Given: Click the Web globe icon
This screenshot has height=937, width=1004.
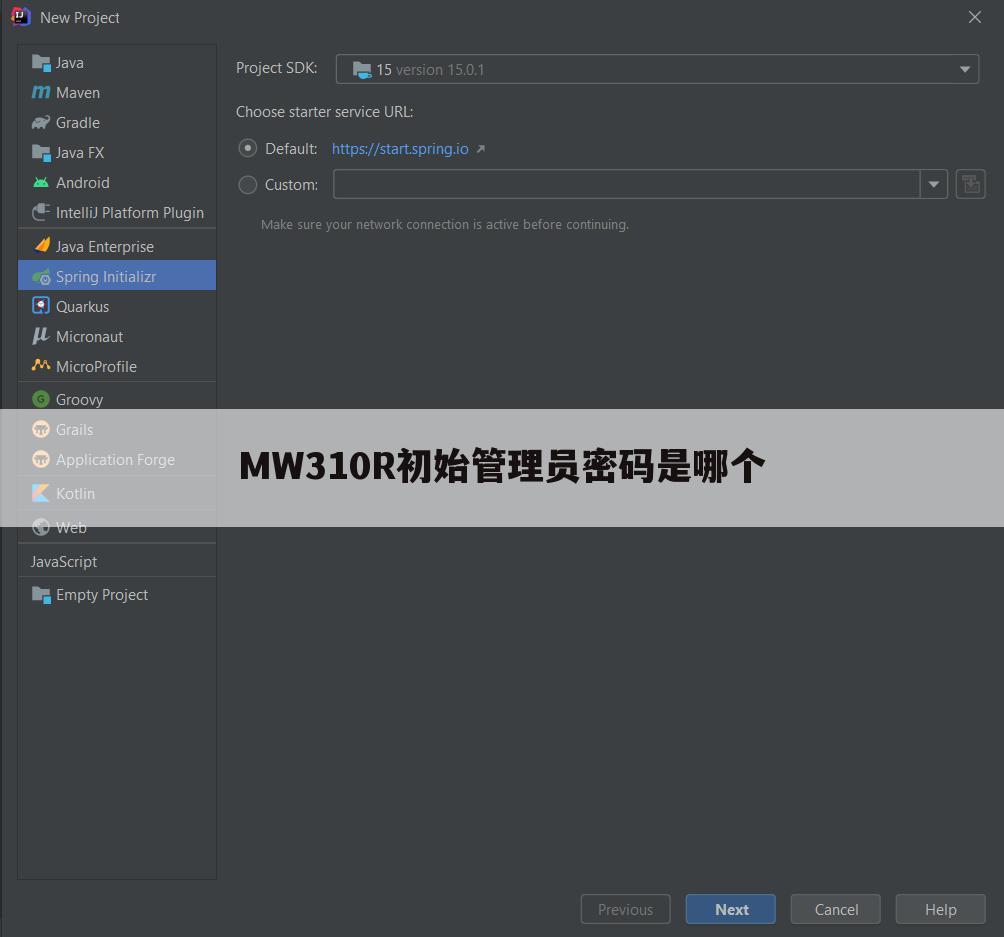Looking at the screenshot, I should (x=41, y=527).
